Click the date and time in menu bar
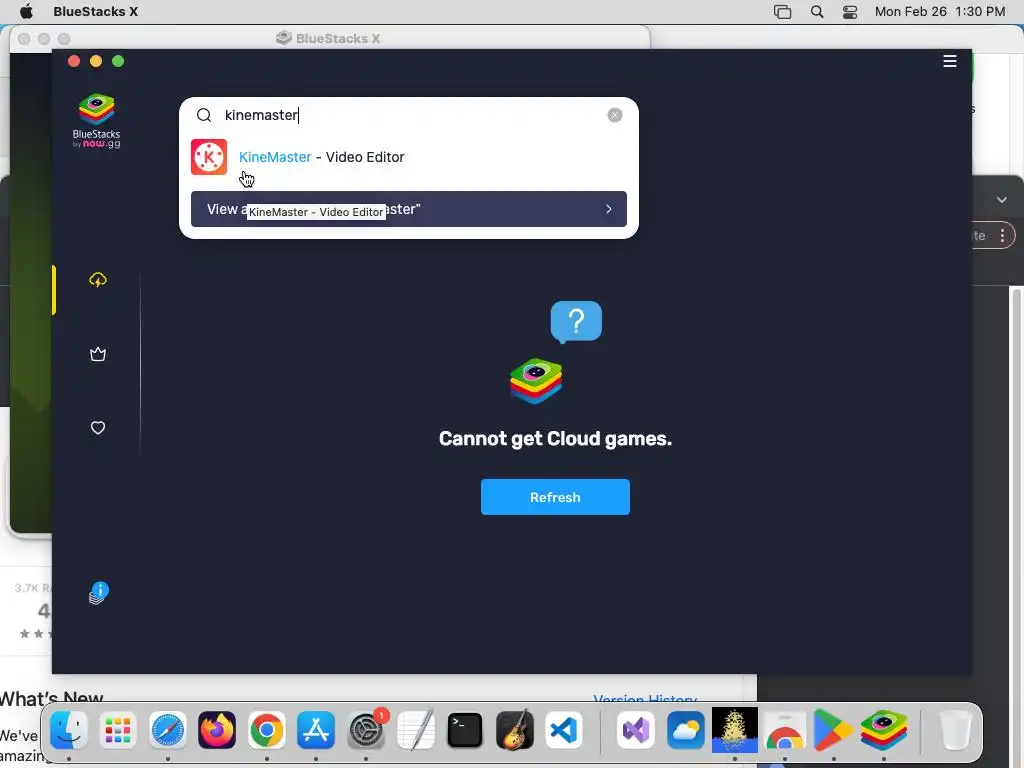Viewport: 1024px width, 768px height. tap(940, 12)
